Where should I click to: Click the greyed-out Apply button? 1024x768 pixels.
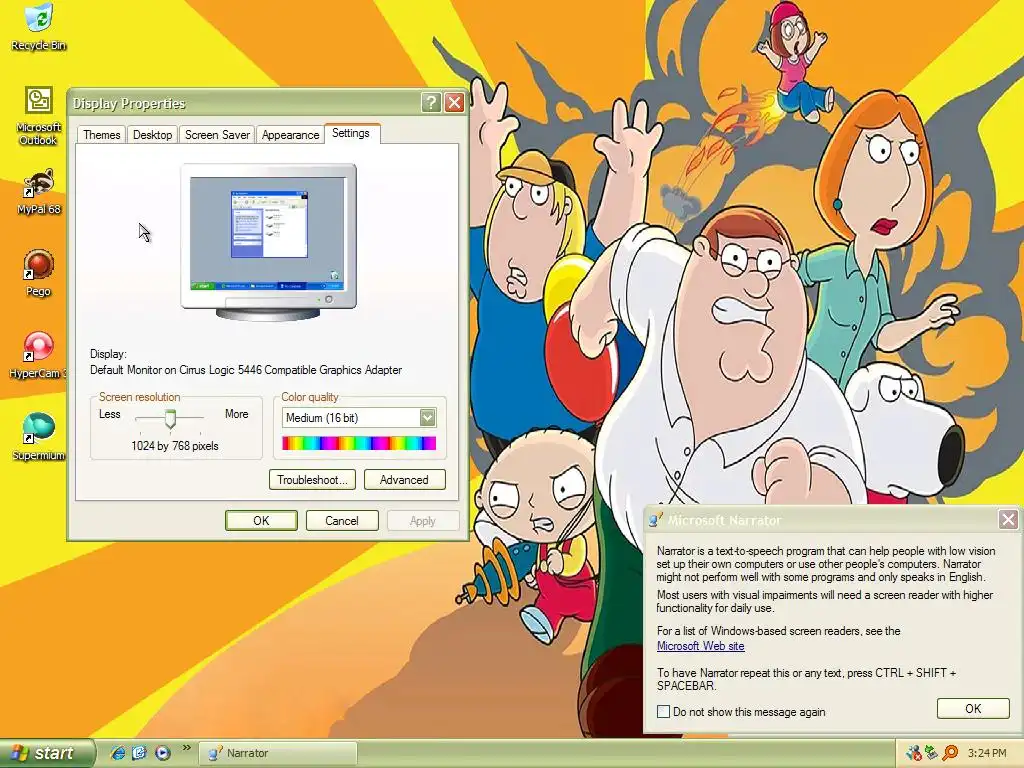423,520
